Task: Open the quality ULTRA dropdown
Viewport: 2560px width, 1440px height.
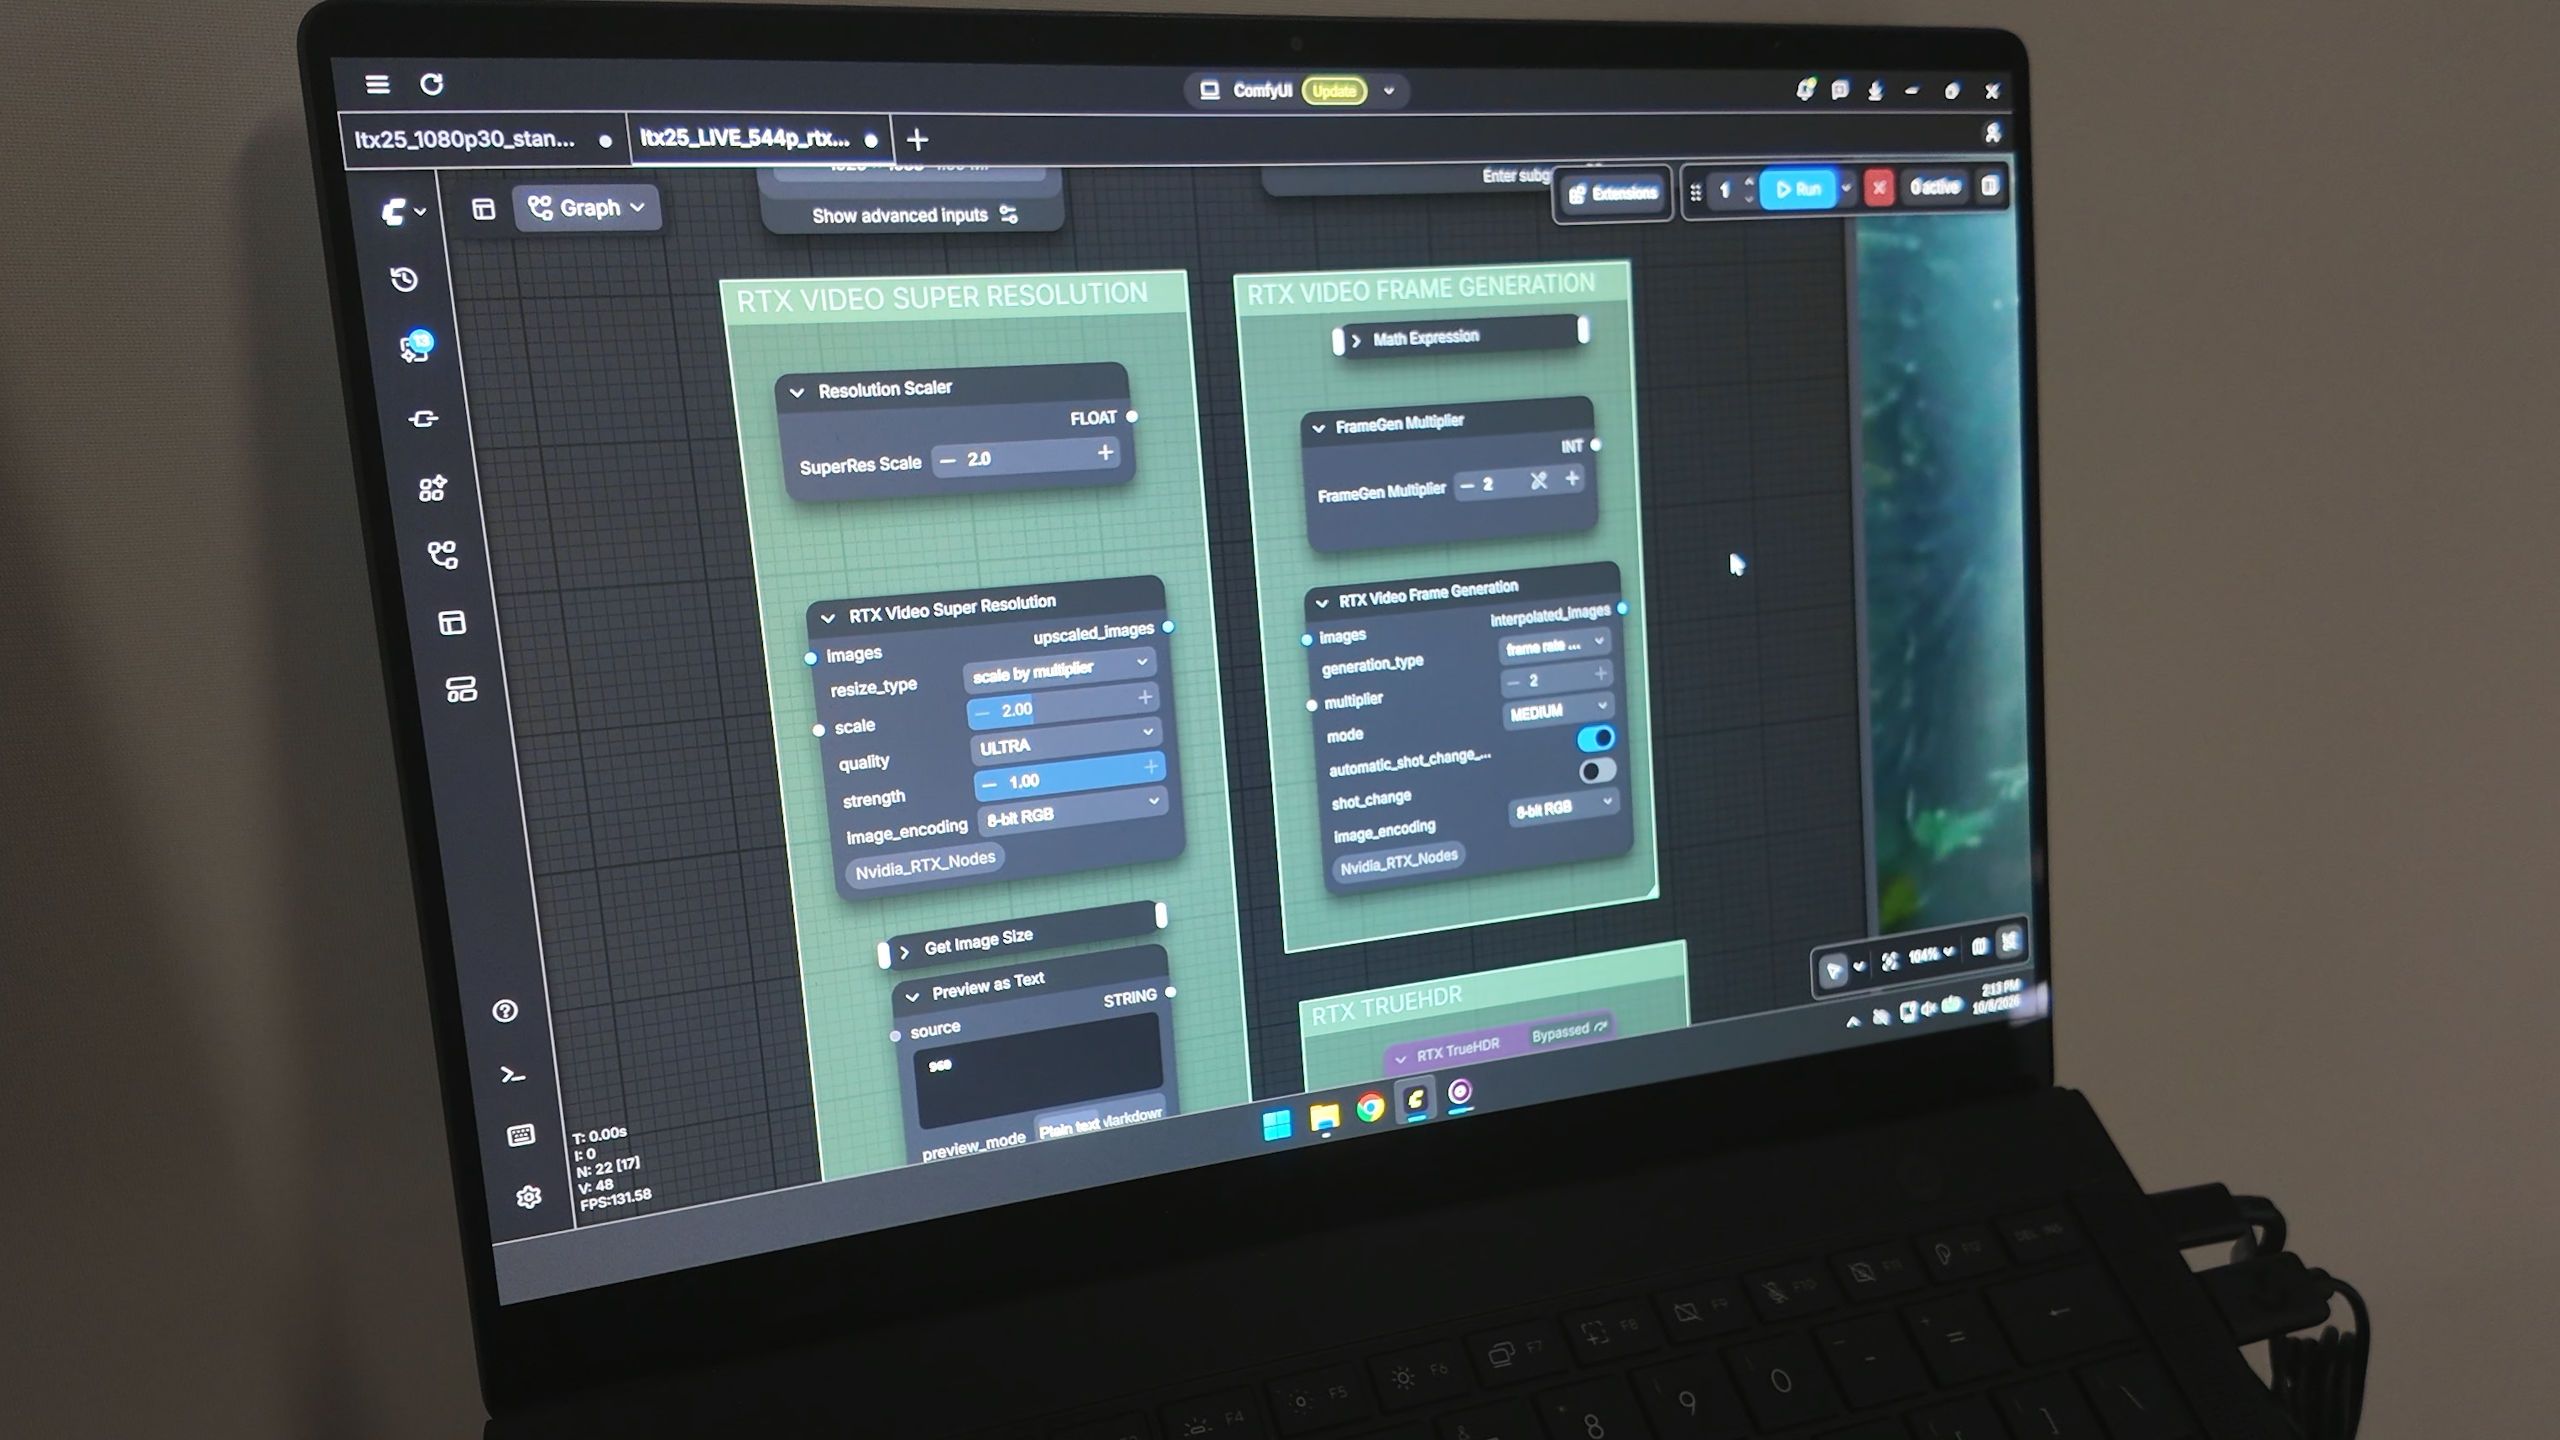Action: 1065,741
